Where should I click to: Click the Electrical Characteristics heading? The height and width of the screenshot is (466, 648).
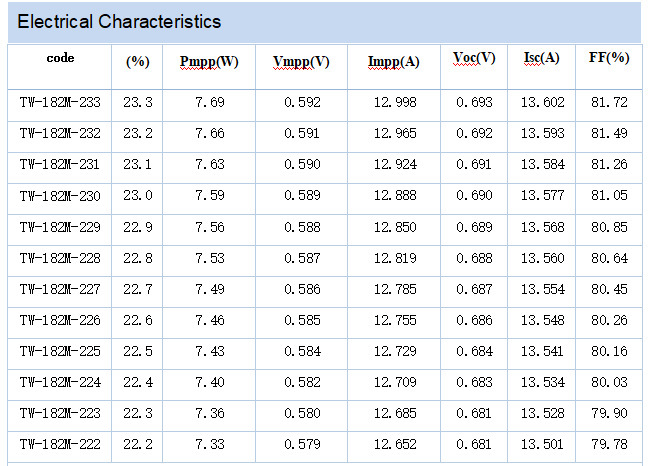coord(120,21)
